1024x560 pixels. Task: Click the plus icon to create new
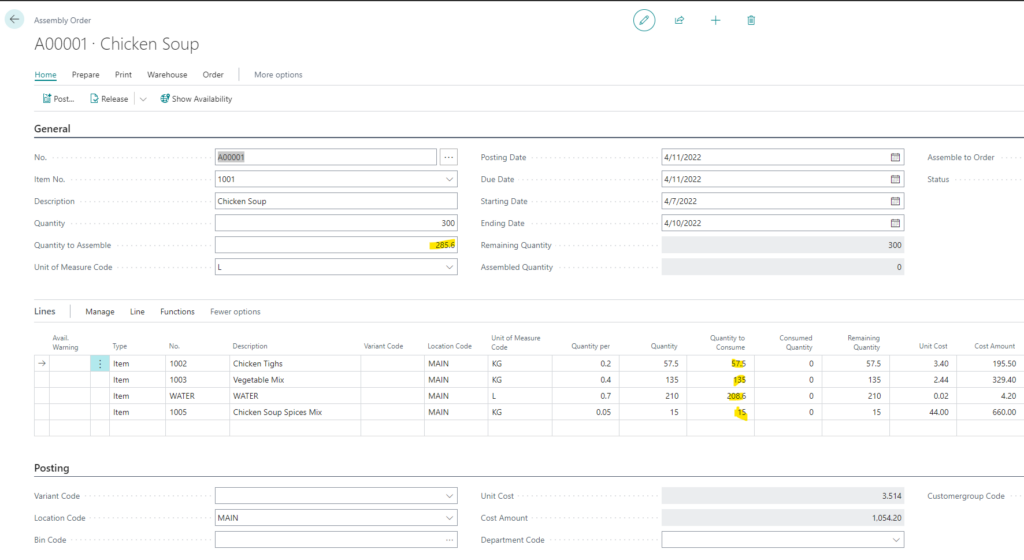point(716,20)
